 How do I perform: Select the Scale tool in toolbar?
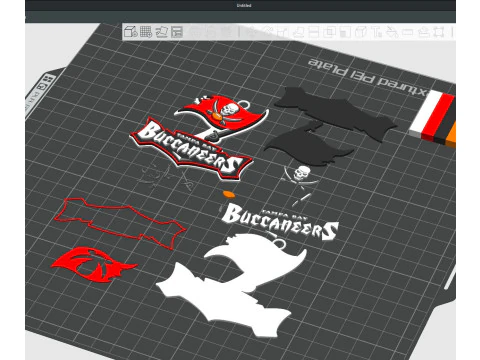pos(282,32)
